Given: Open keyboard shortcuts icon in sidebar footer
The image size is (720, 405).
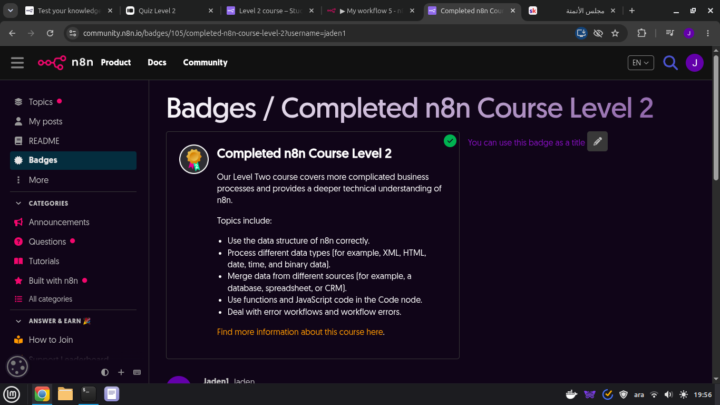Looking at the screenshot, I should click(x=137, y=372).
